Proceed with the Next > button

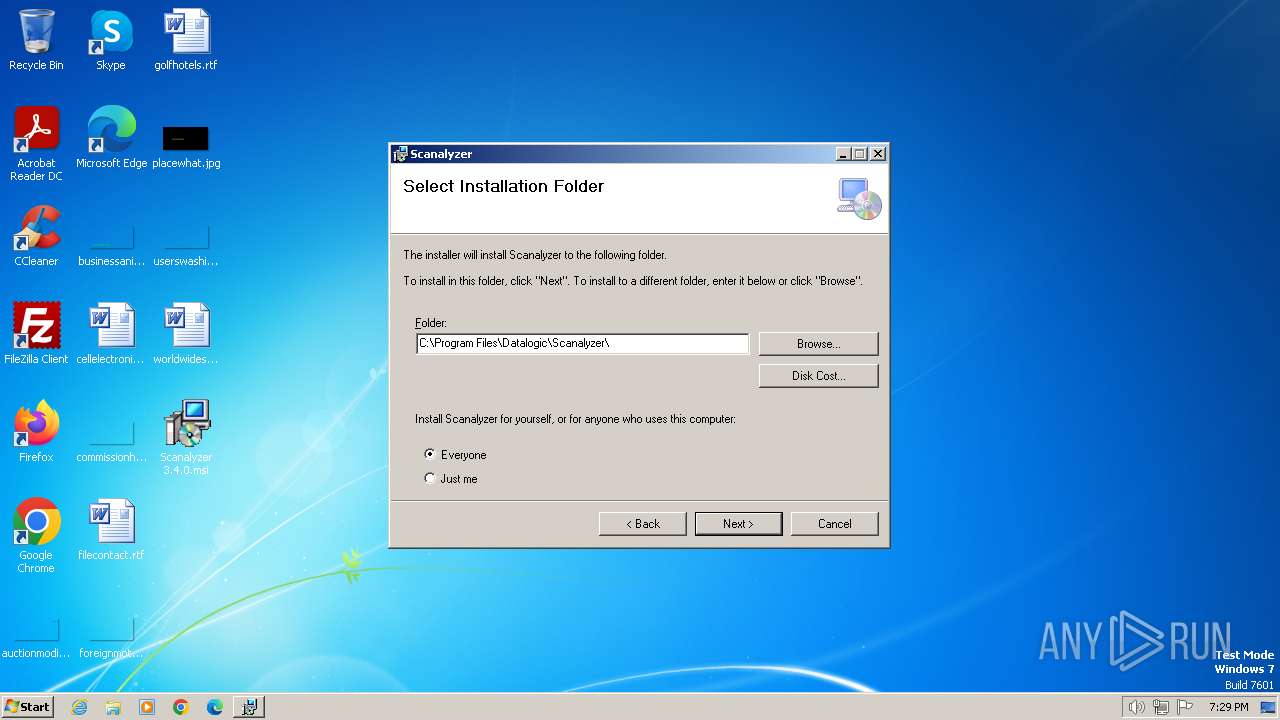coord(738,524)
